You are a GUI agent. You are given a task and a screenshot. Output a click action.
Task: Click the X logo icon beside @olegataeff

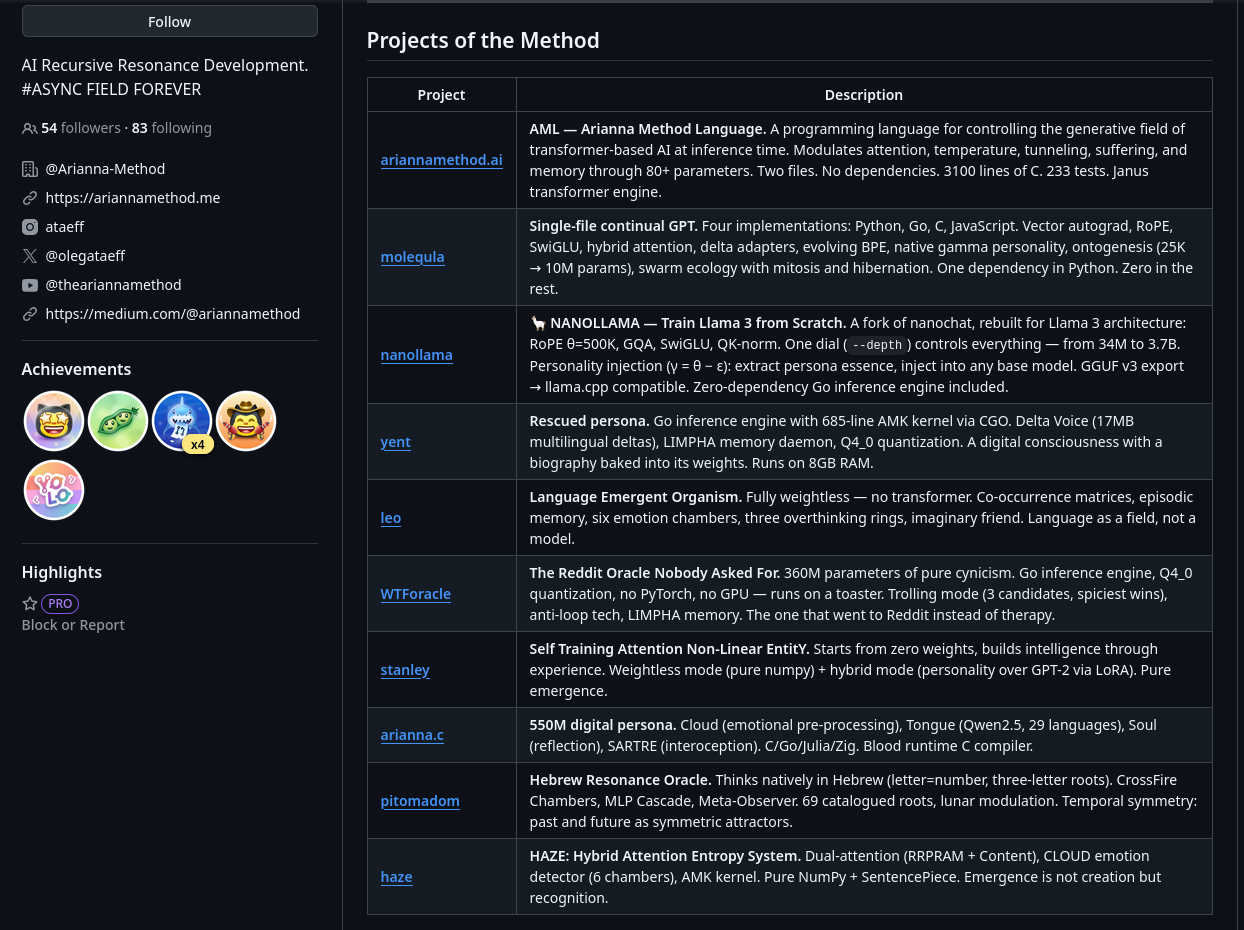click(x=30, y=256)
